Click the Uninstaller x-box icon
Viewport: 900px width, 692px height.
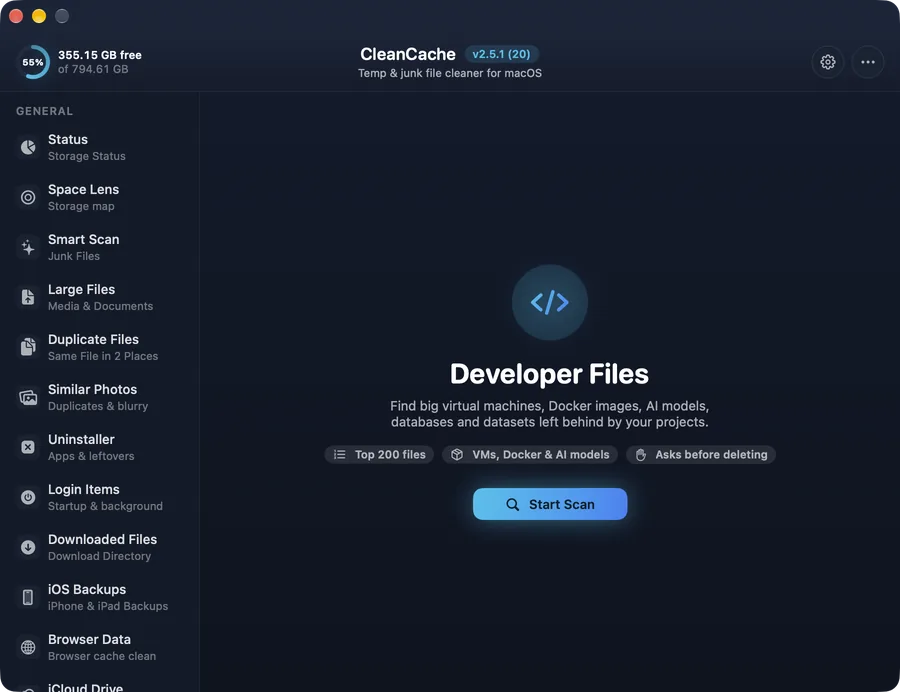pyautogui.click(x=28, y=447)
